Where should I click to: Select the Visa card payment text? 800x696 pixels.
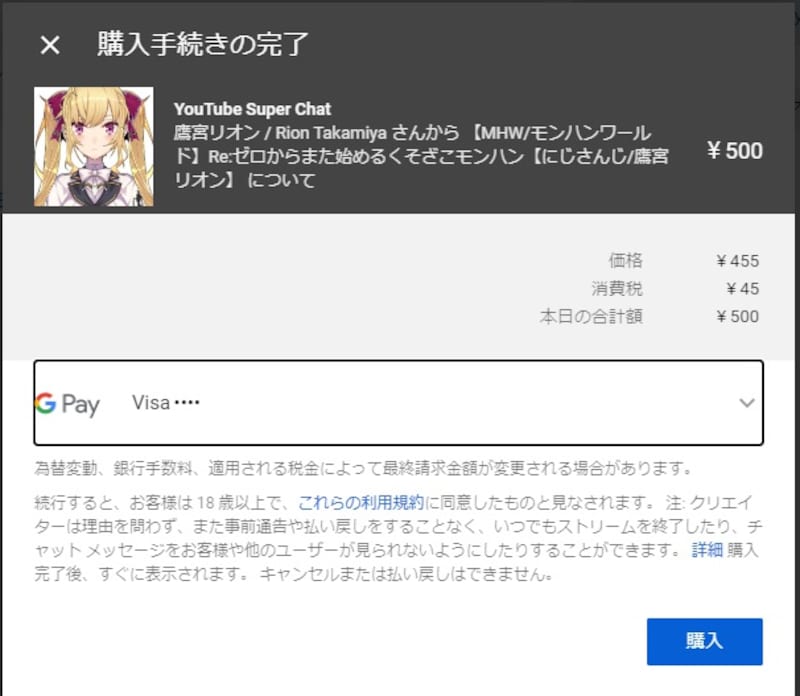click(x=165, y=403)
